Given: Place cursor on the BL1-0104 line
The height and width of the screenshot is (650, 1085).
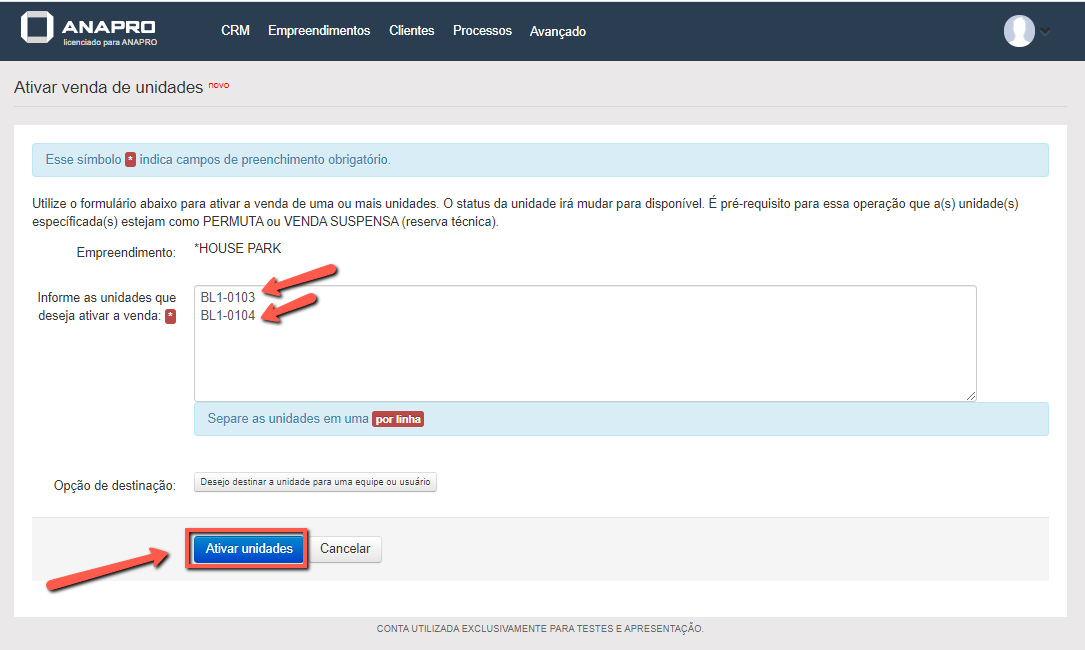Looking at the screenshot, I should (228, 316).
